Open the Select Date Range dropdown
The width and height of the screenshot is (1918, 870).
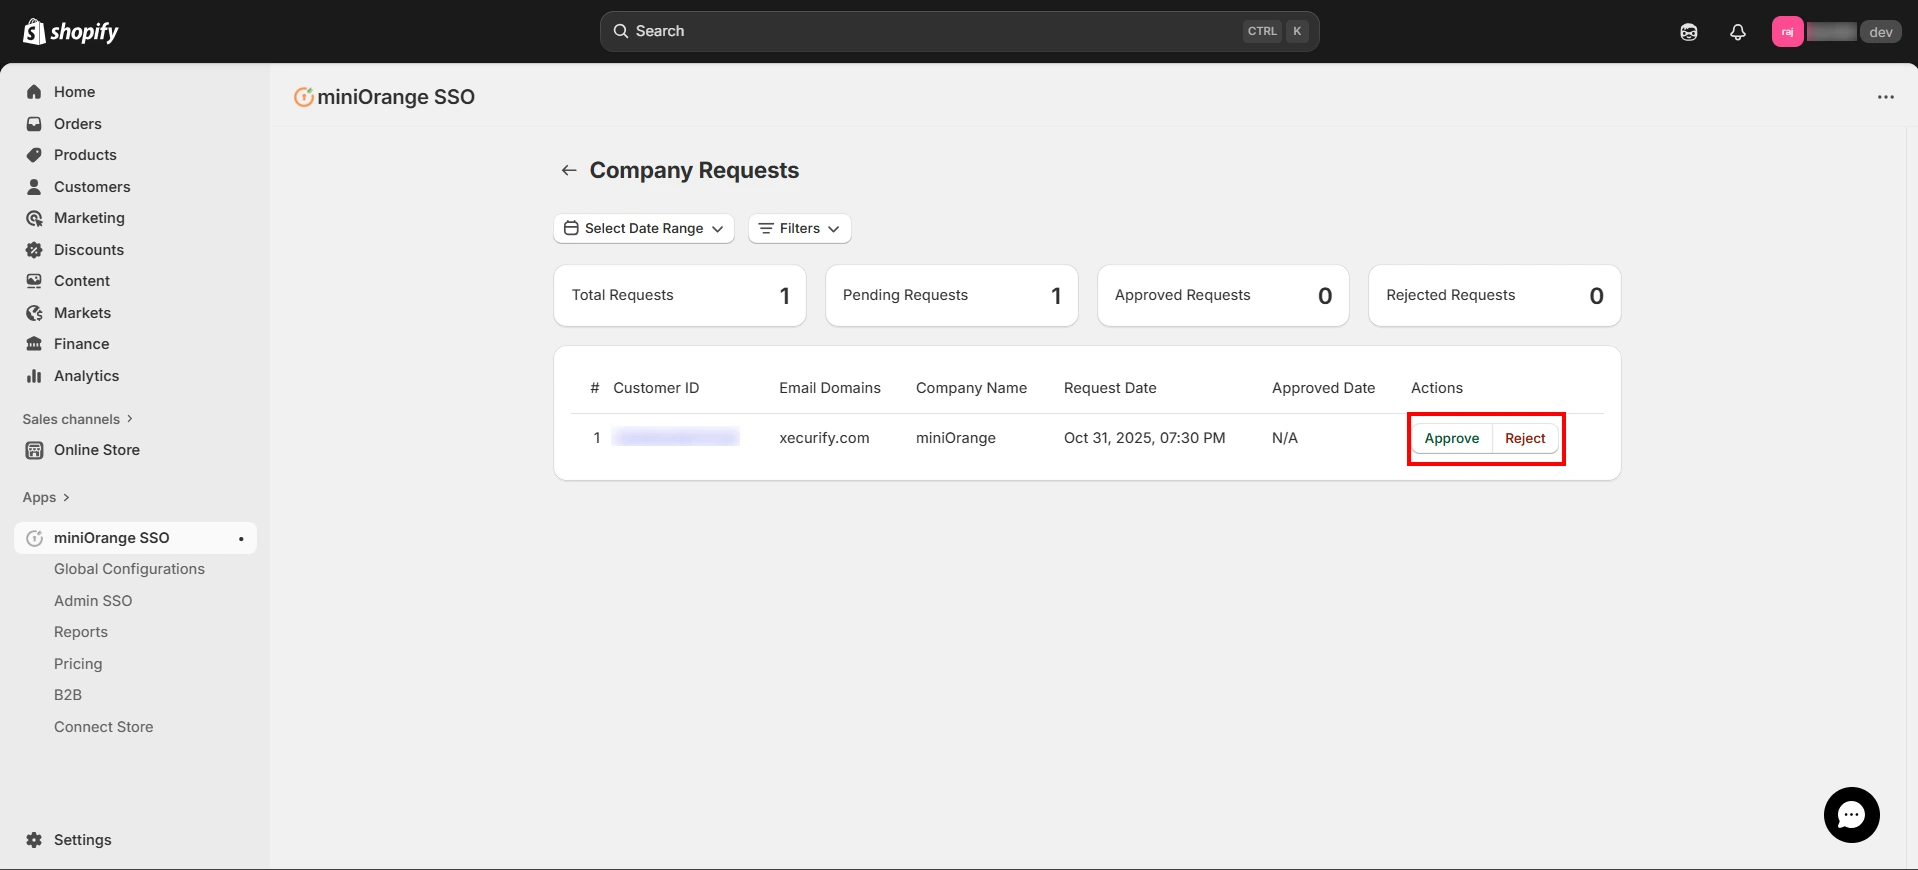pos(644,228)
